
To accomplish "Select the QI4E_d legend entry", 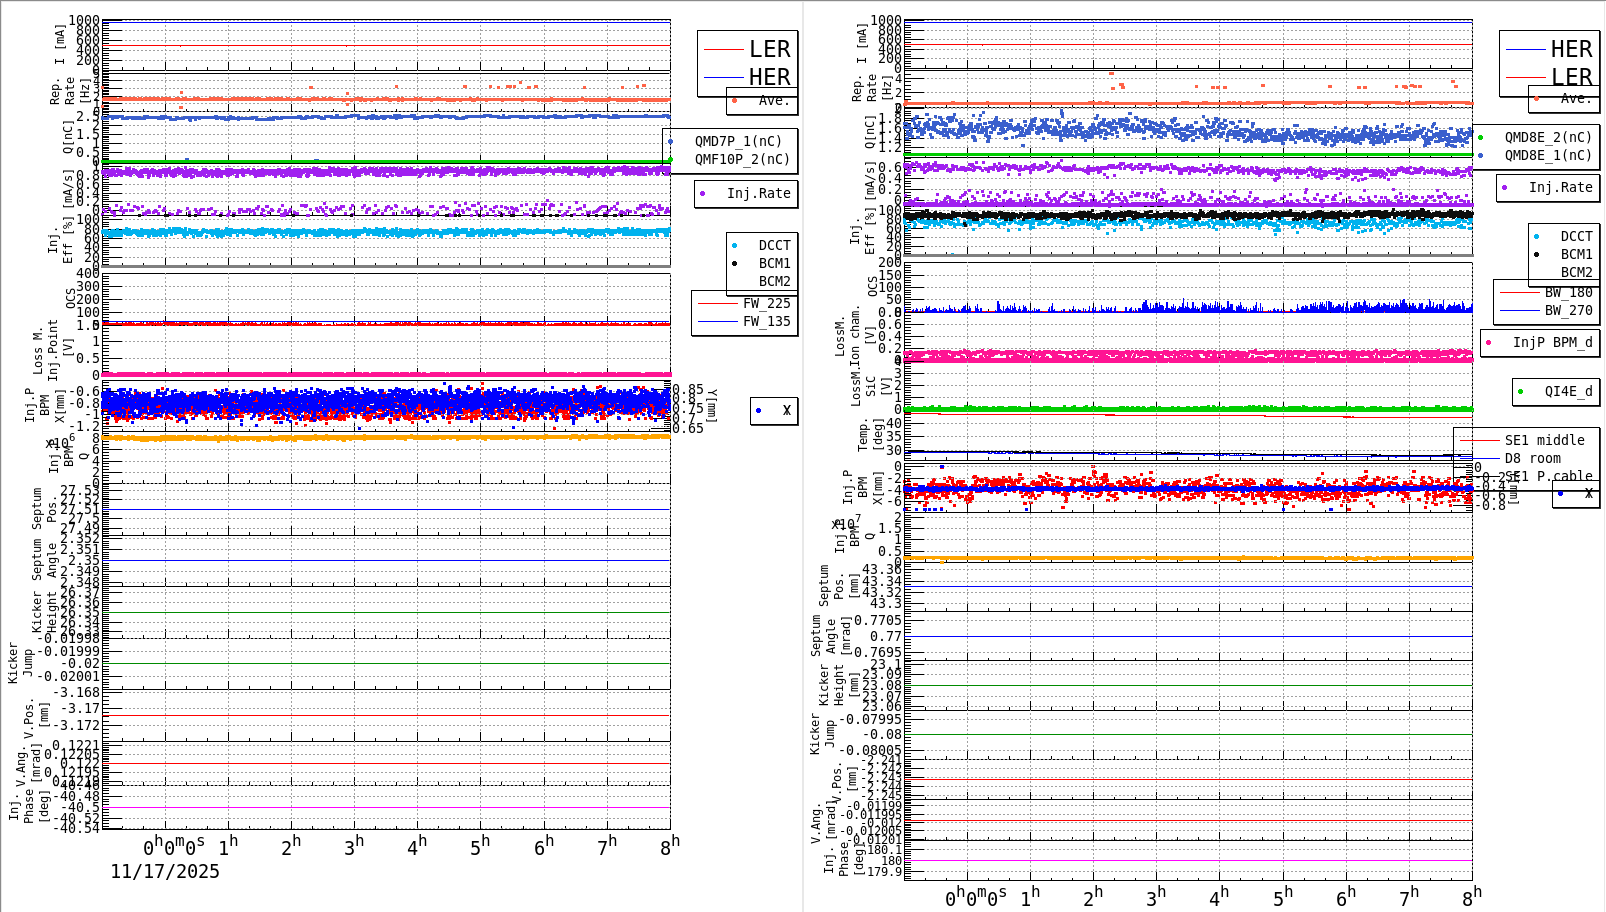I will pos(1568,391).
